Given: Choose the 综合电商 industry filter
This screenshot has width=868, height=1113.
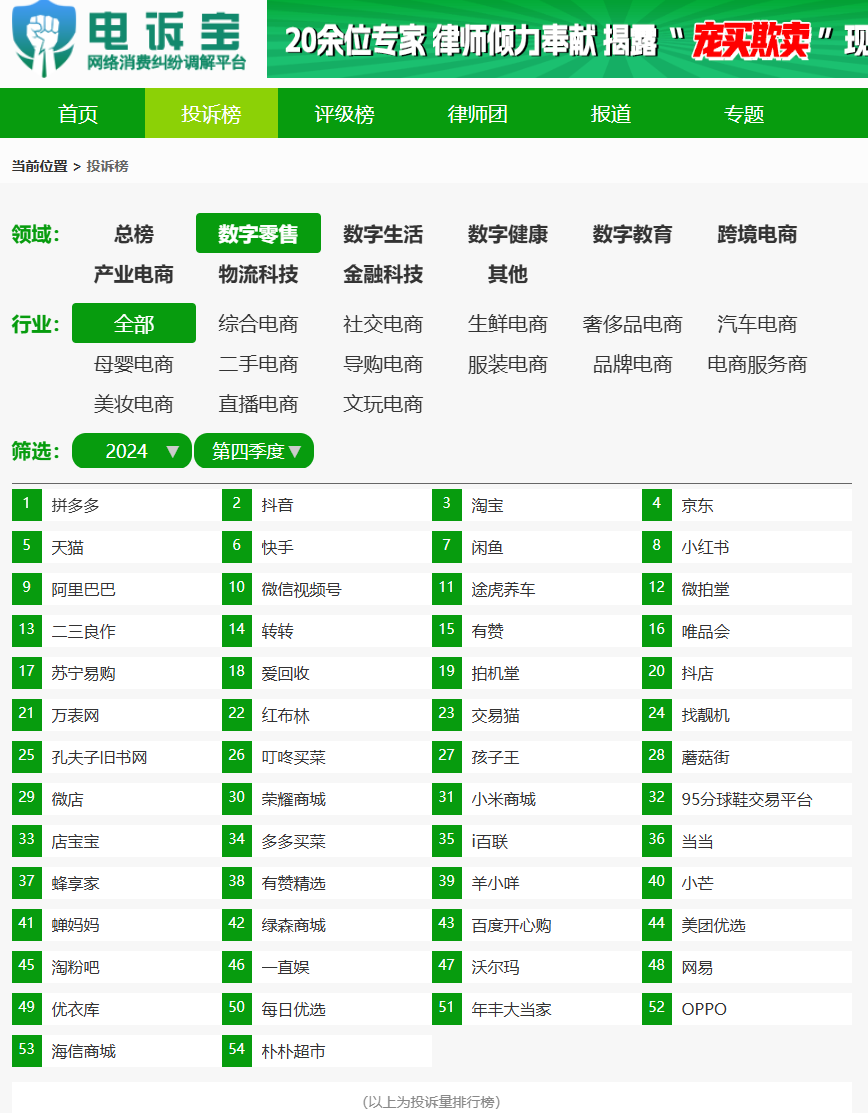Looking at the screenshot, I should (x=258, y=324).
